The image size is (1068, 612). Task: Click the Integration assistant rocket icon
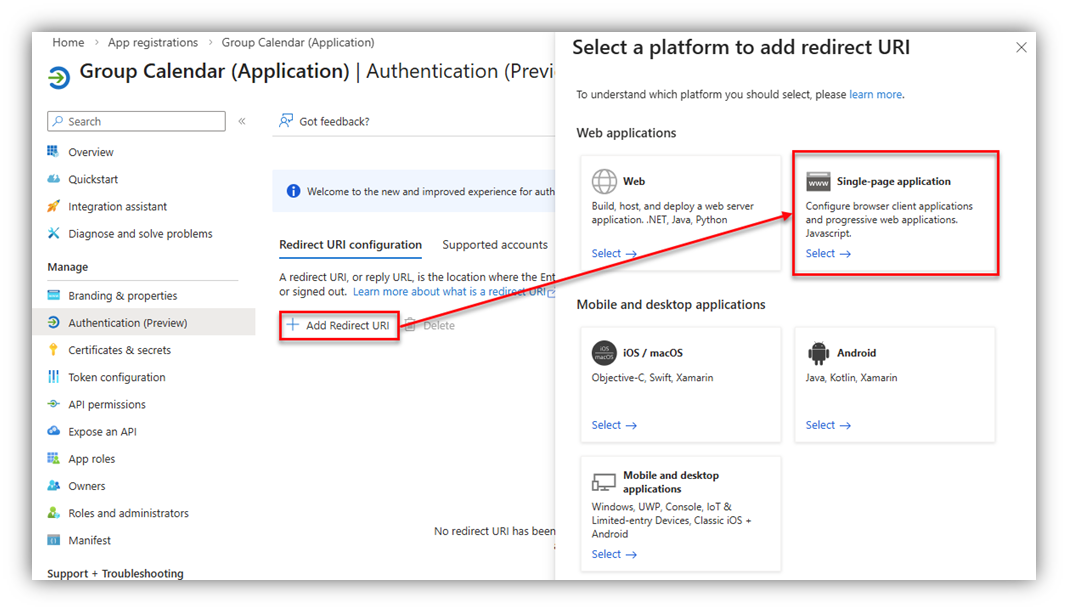[x=53, y=206]
